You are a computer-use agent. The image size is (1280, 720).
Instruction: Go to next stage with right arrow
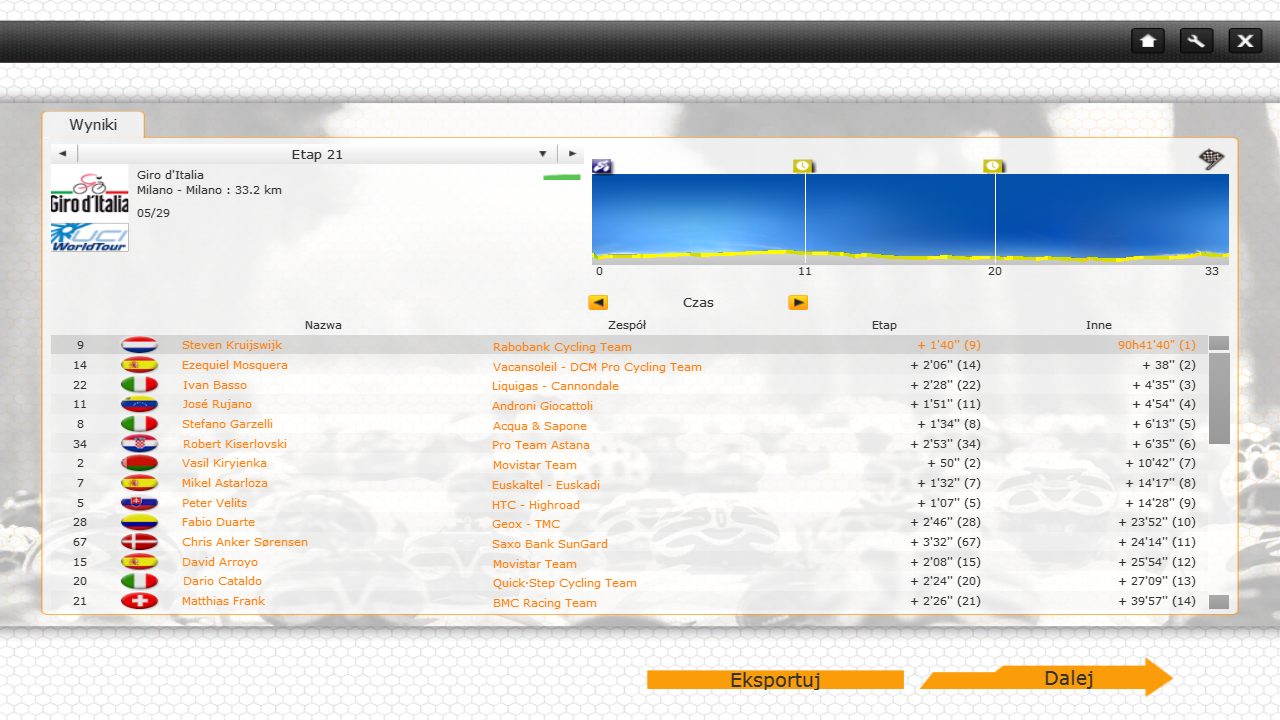pyautogui.click(x=572, y=154)
